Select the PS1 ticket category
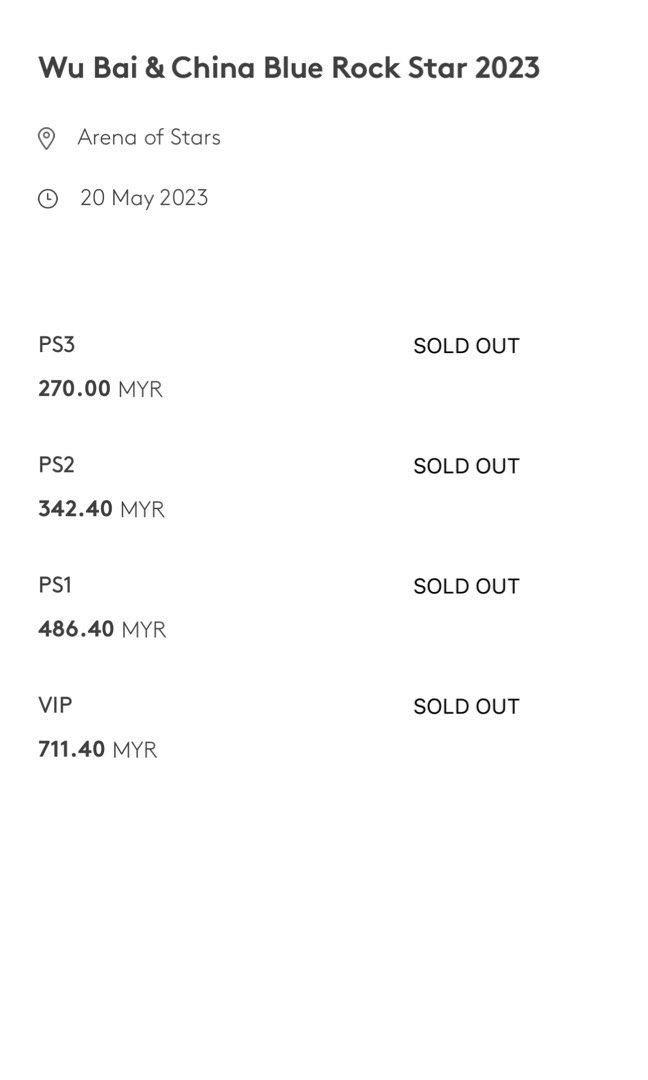The height and width of the screenshot is (1080, 648). [x=55, y=585]
